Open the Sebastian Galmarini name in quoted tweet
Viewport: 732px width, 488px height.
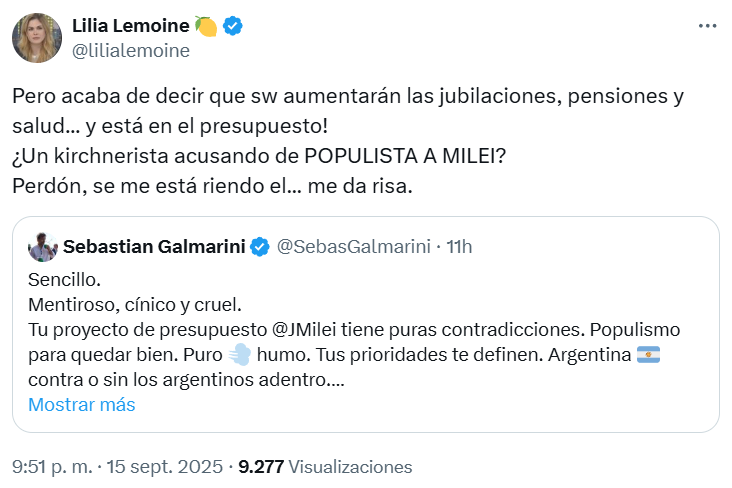[154, 246]
